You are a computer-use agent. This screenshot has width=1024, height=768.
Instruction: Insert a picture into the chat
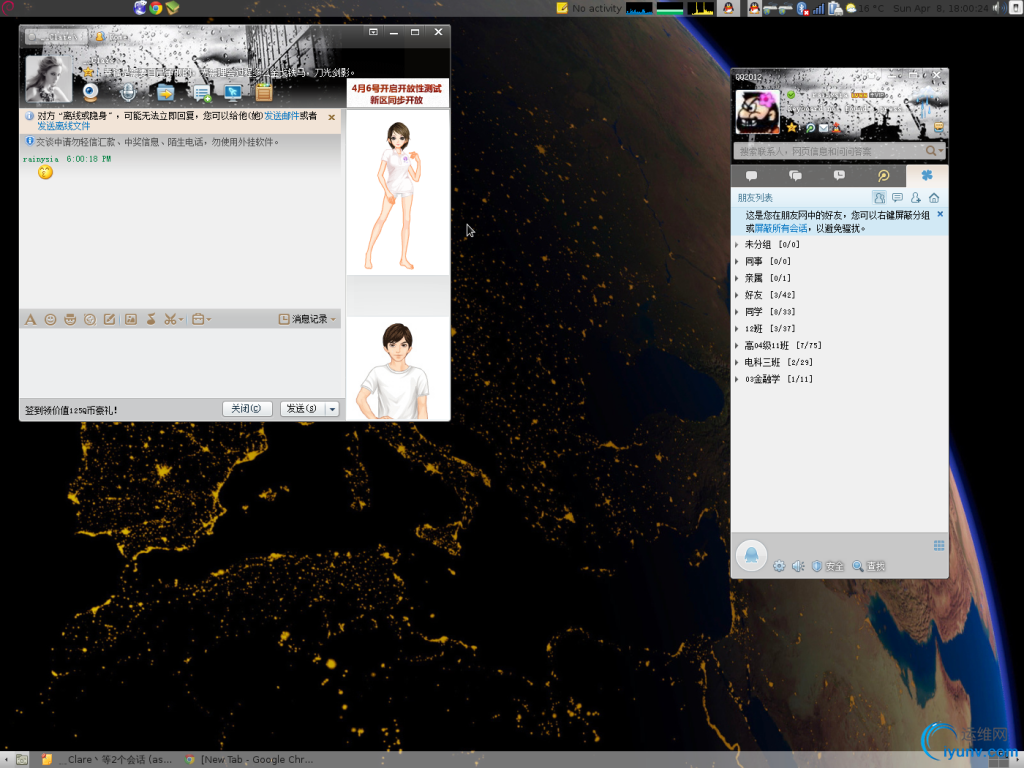tap(131, 319)
